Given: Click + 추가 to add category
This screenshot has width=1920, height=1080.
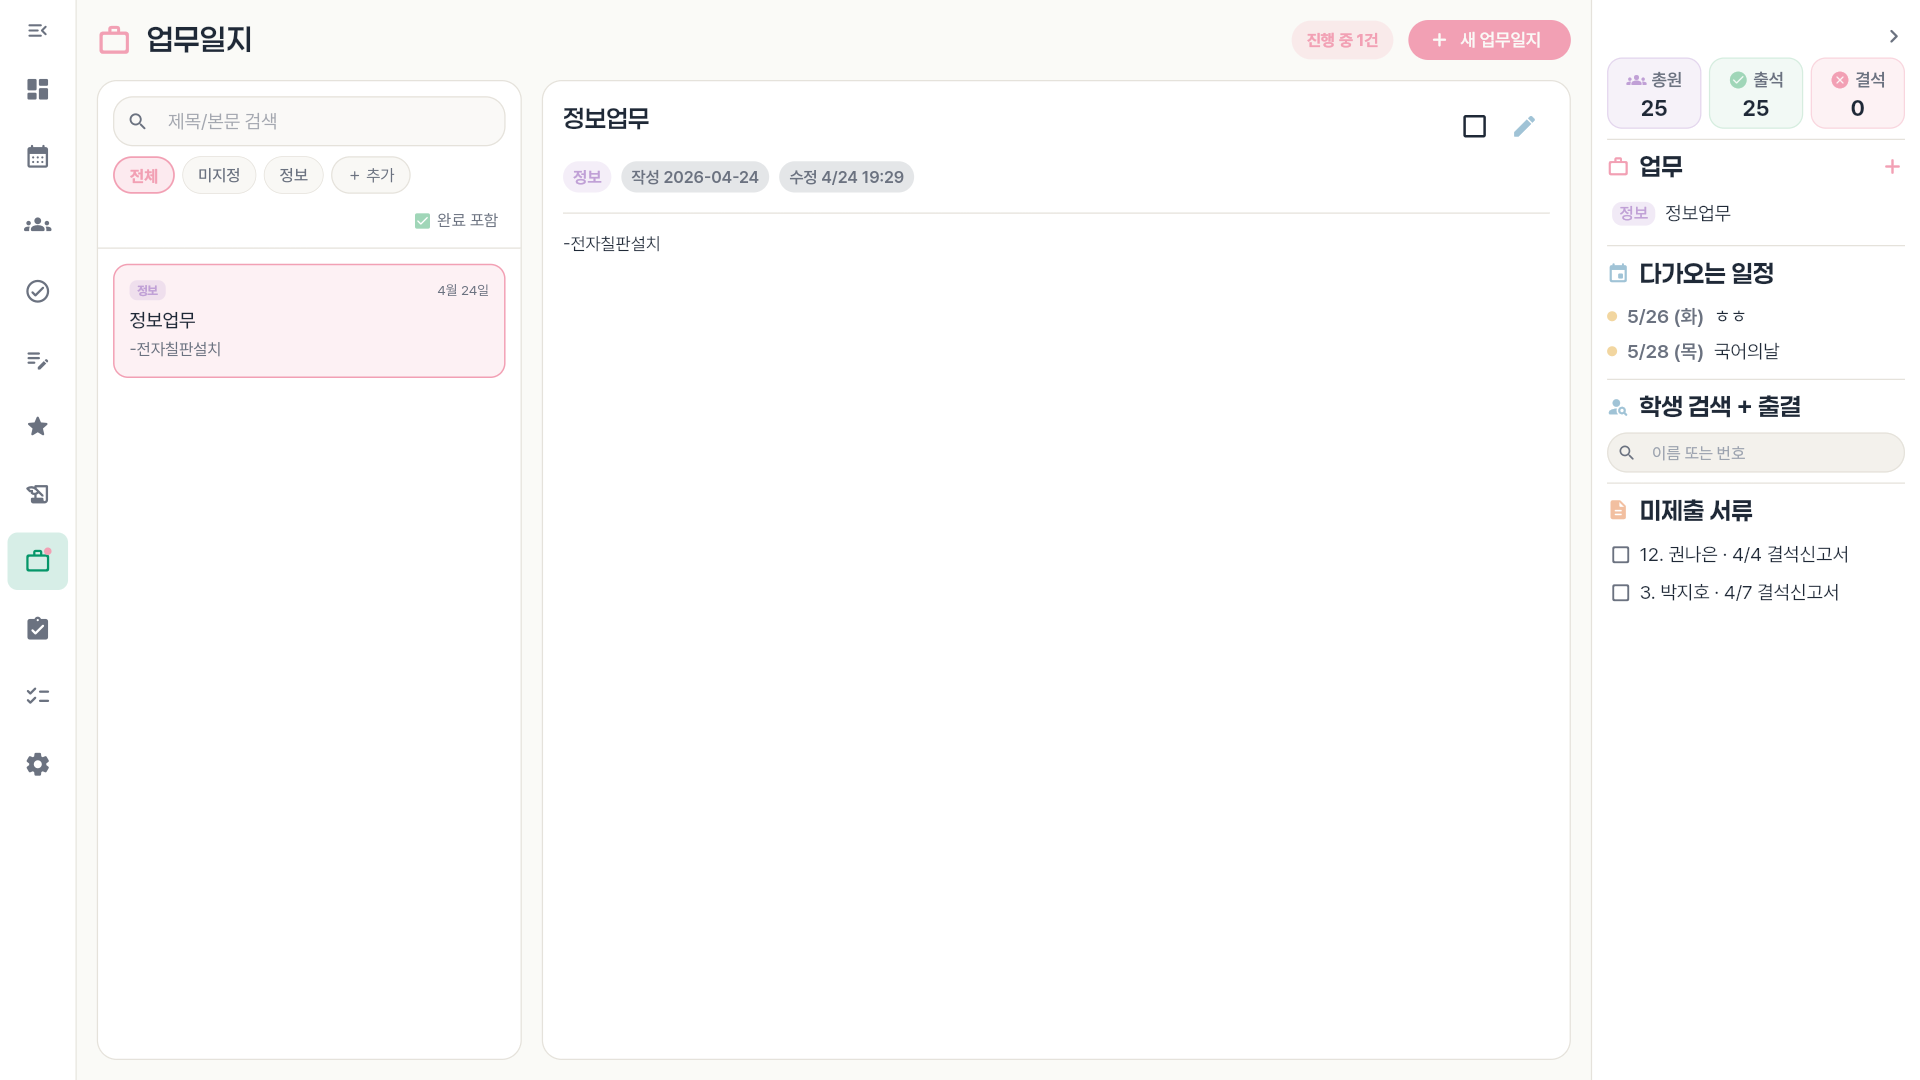Looking at the screenshot, I should tap(371, 175).
